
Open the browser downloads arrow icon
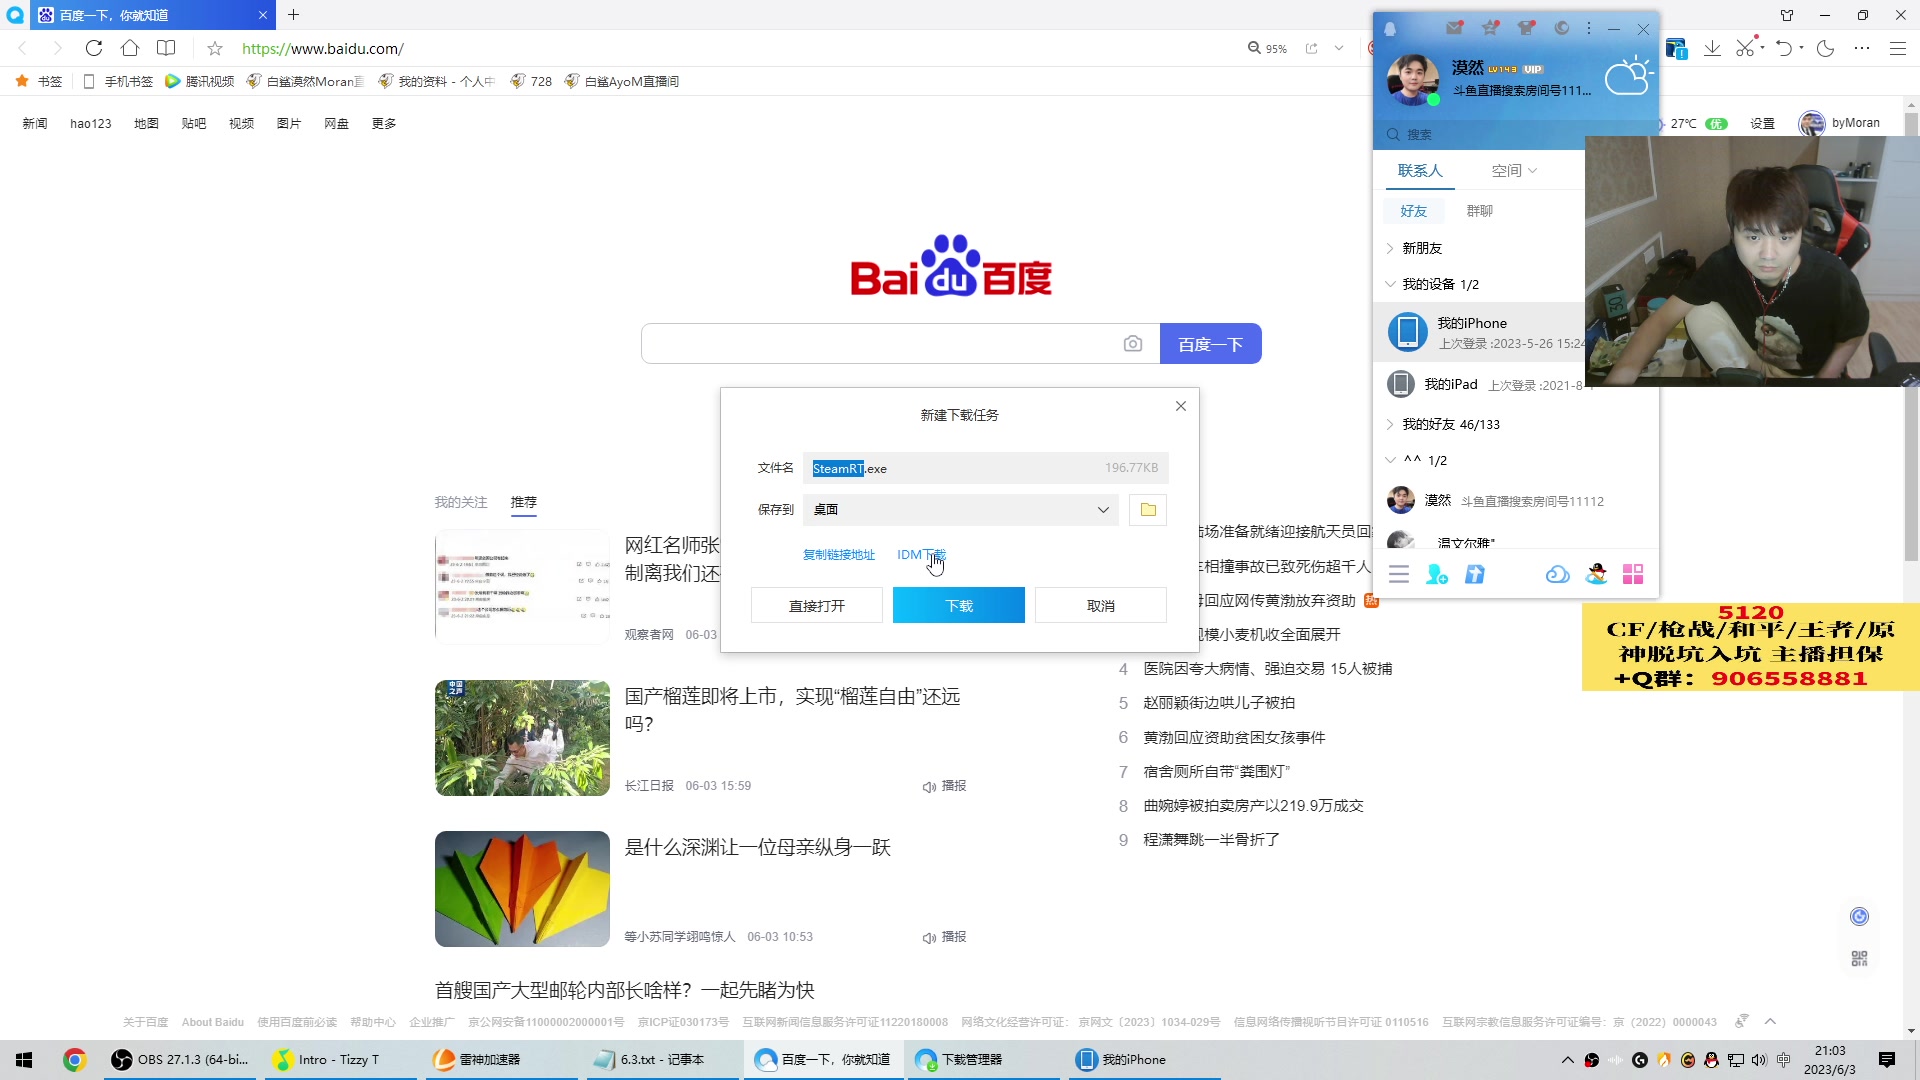(1712, 48)
